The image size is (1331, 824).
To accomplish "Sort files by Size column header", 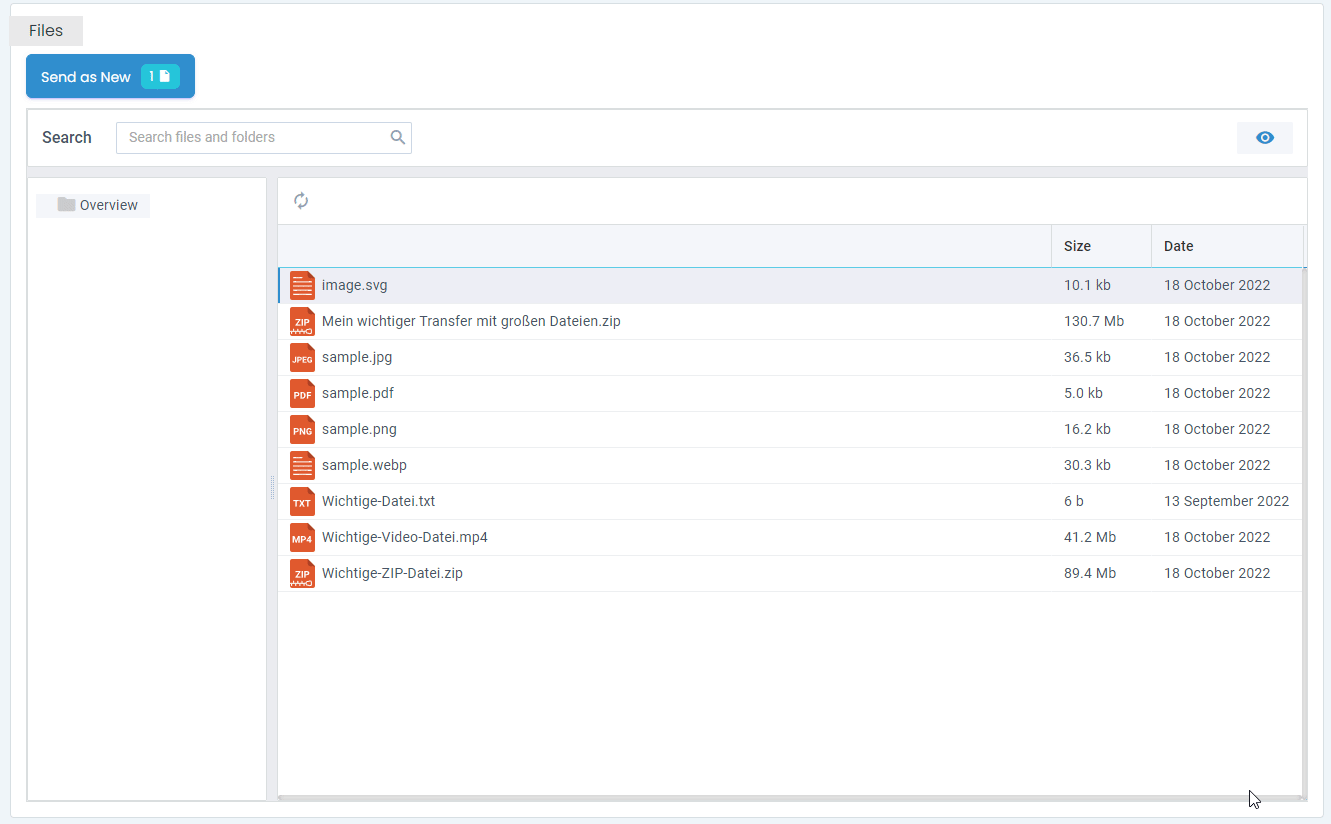I will [1077, 246].
